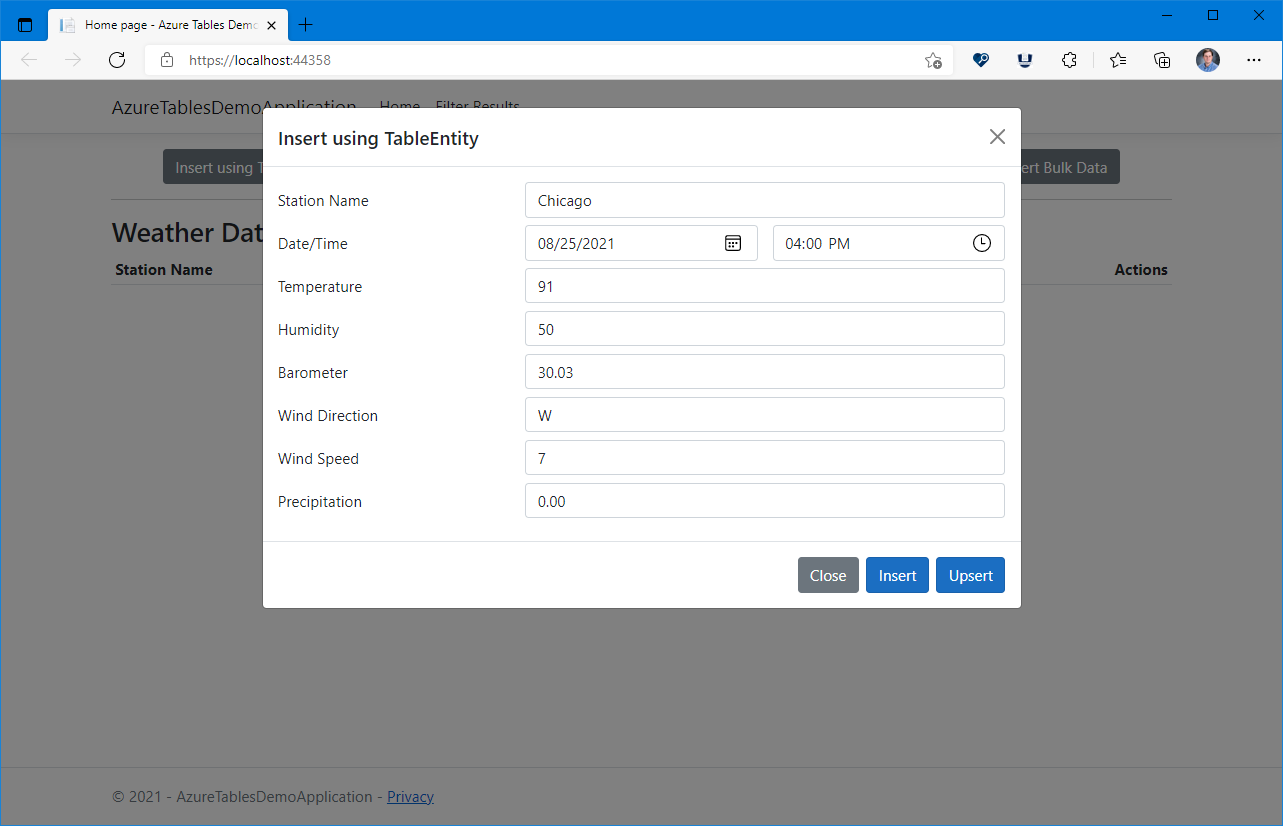Click the browser Refresh icon
Screen dimensions: 1283x826
(117, 60)
